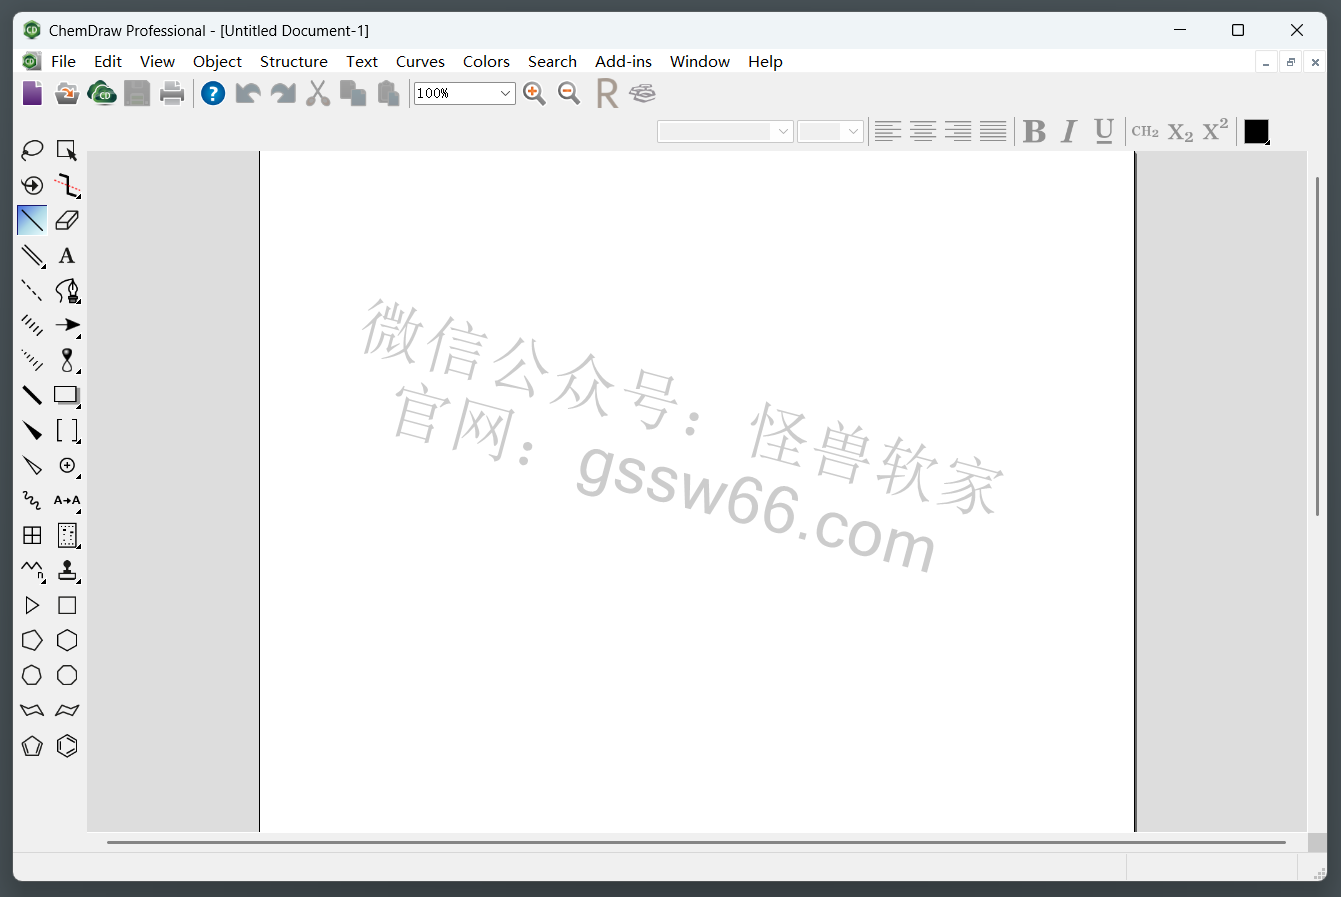Image resolution: width=1341 pixels, height=897 pixels.
Task: Select the Lasso selection tool
Action: 32,150
